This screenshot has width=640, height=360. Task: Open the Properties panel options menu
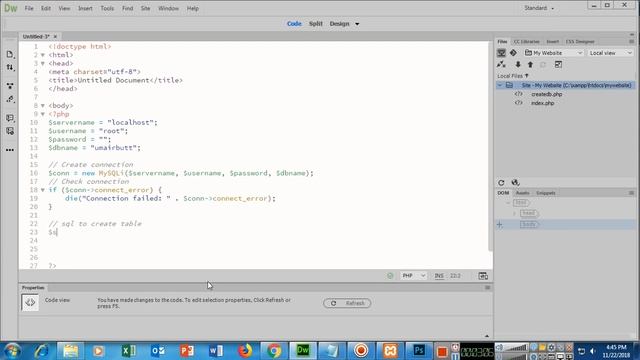(x=487, y=288)
